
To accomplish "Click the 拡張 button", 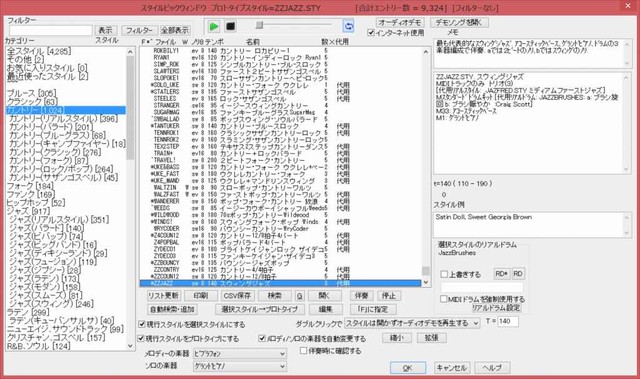I will pos(431,338).
